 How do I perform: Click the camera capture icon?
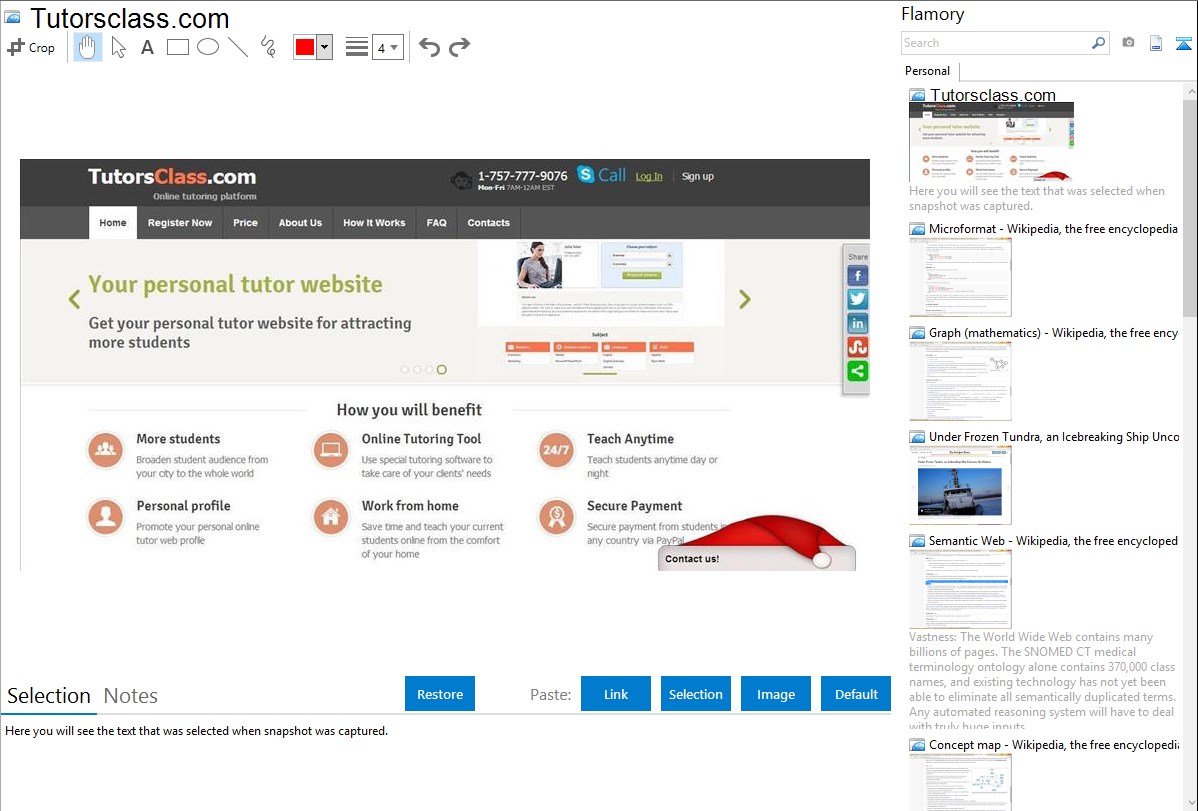pyautogui.click(x=1128, y=43)
